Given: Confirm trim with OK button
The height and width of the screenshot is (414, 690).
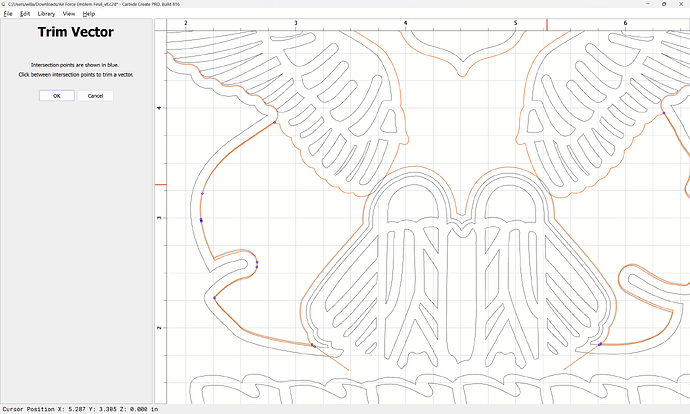Looking at the screenshot, I should coord(57,95).
